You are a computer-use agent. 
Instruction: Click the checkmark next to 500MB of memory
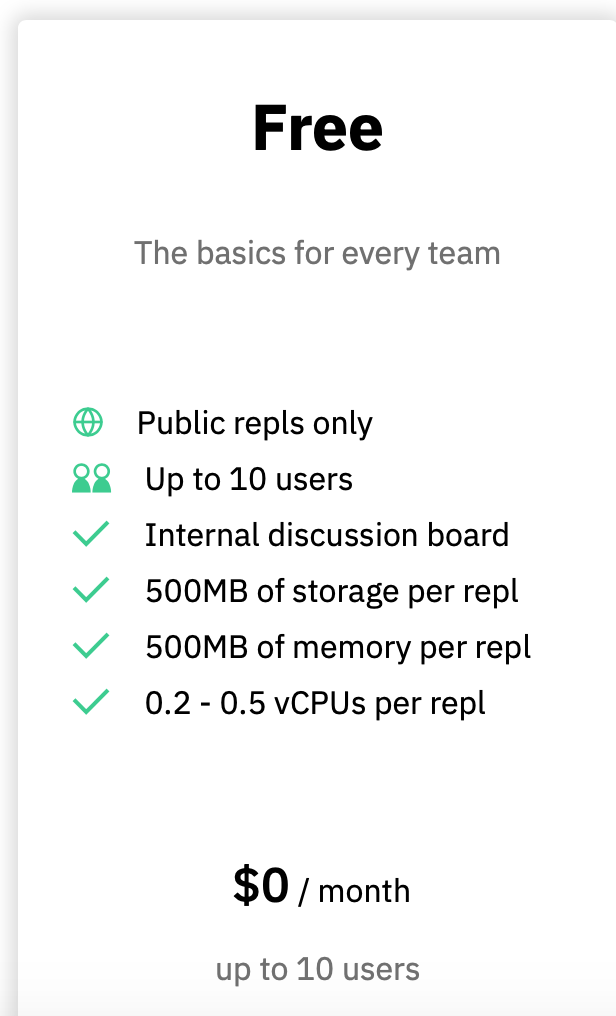pos(91,646)
